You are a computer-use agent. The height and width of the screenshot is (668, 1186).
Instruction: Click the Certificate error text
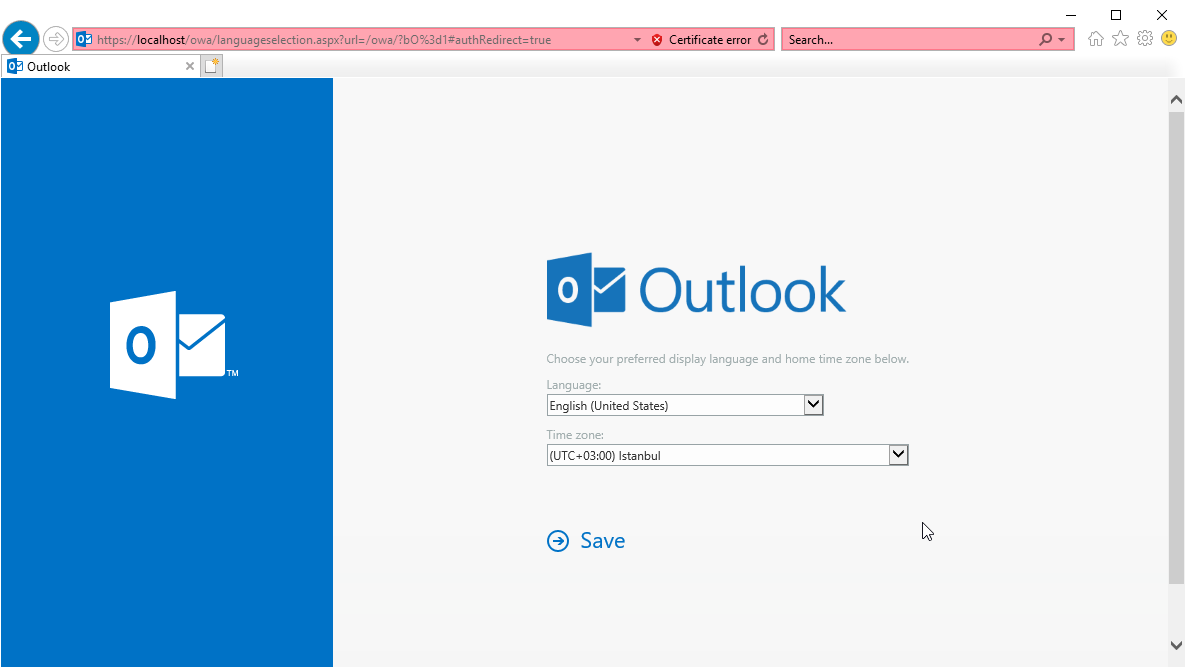point(709,39)
